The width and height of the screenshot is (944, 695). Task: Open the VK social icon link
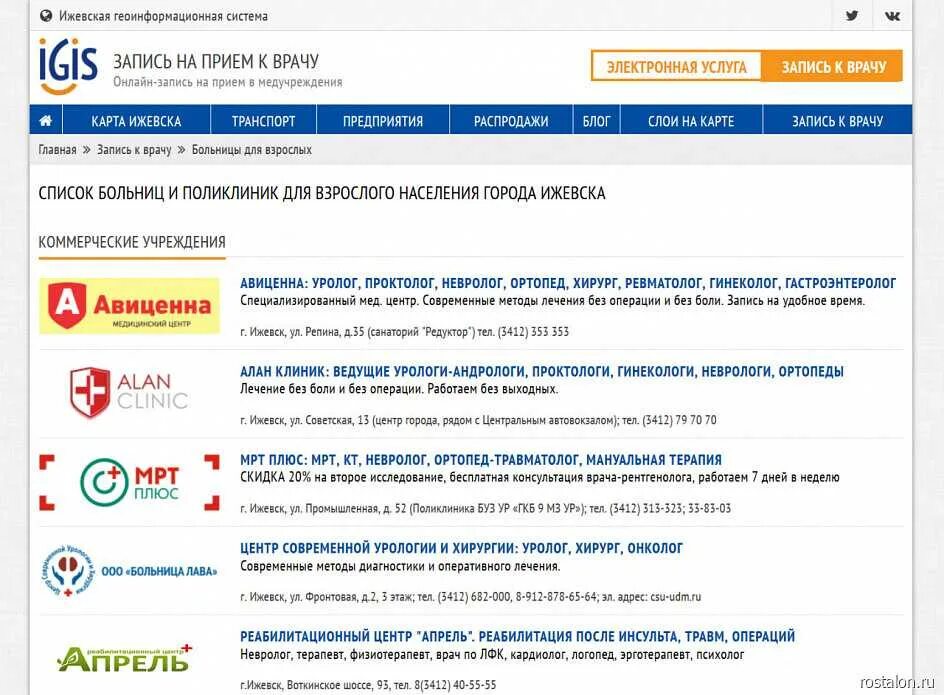(892, 16)
